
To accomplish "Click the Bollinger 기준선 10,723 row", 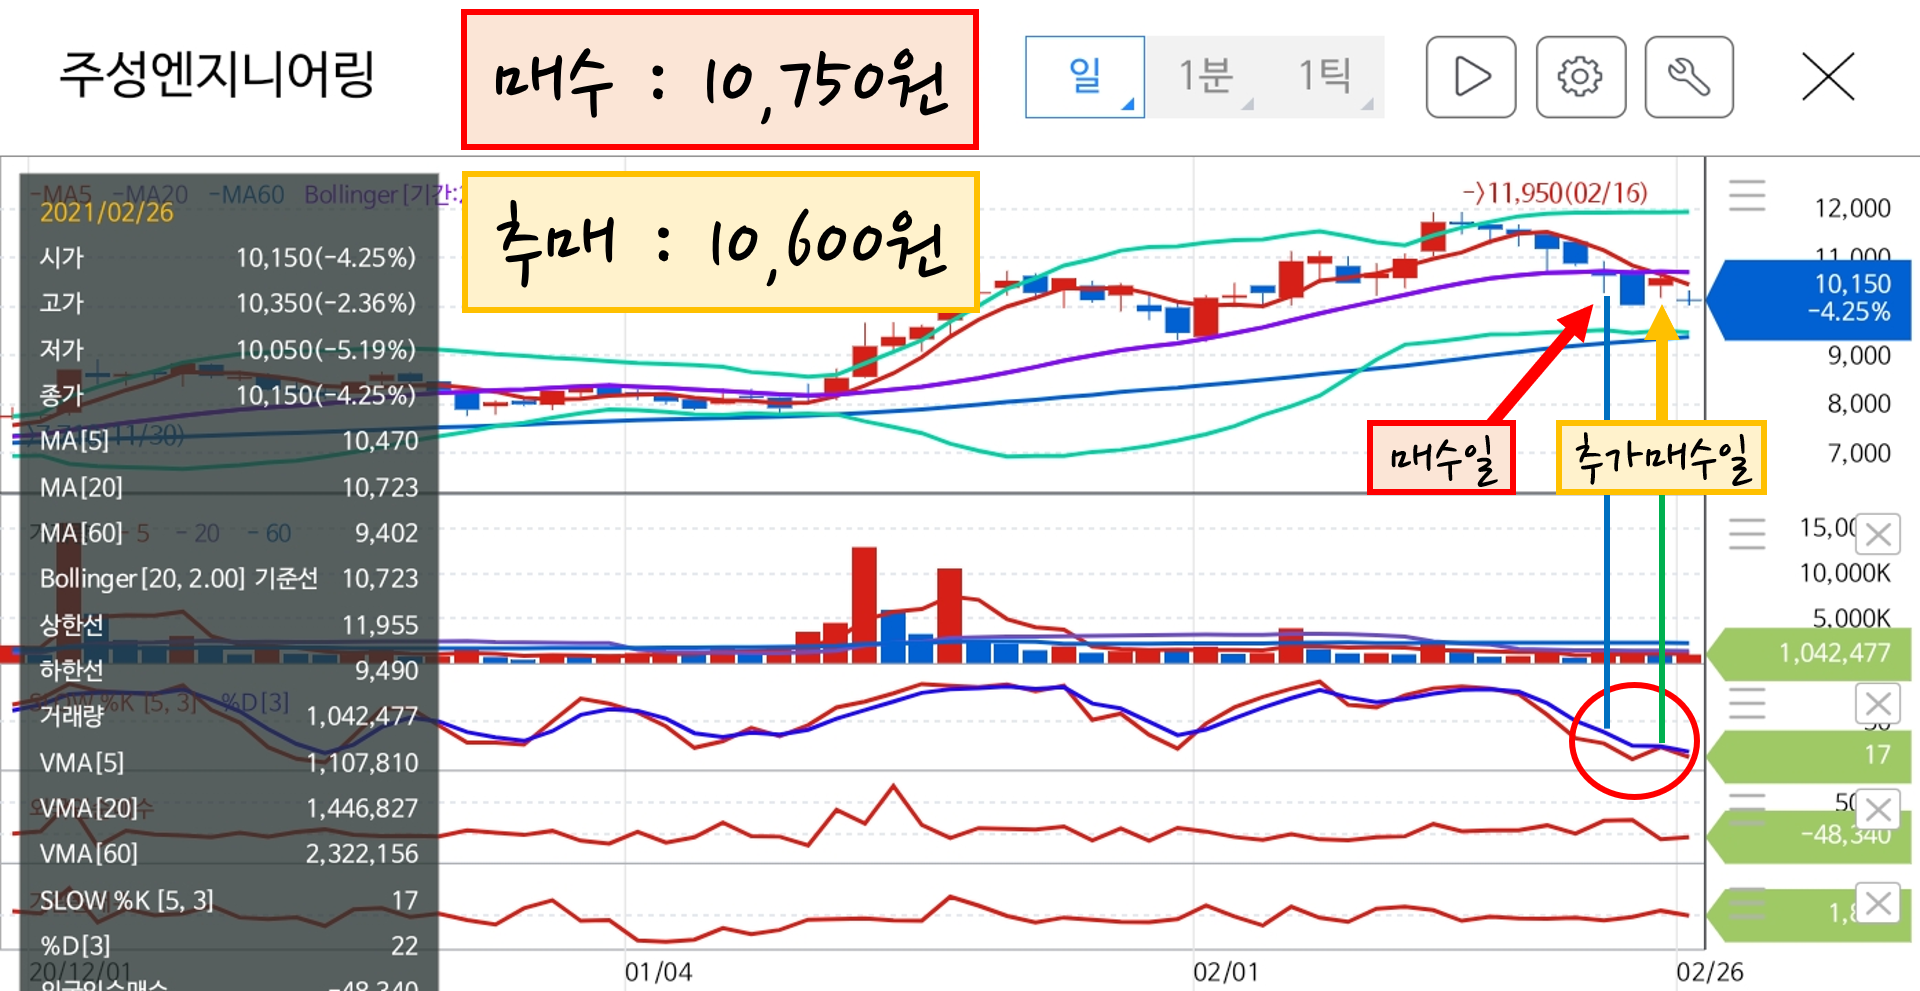I will [x=228, y=579].
